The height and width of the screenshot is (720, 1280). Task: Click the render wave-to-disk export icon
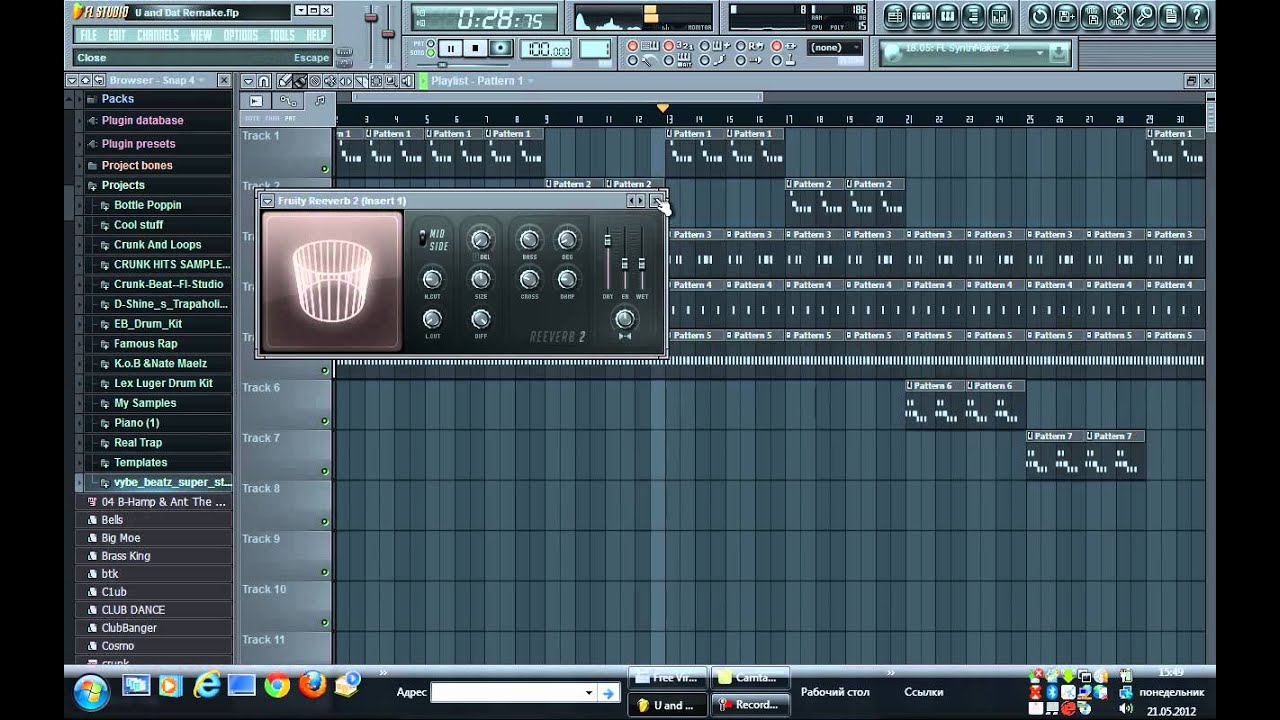click(x=1092, y=17)
